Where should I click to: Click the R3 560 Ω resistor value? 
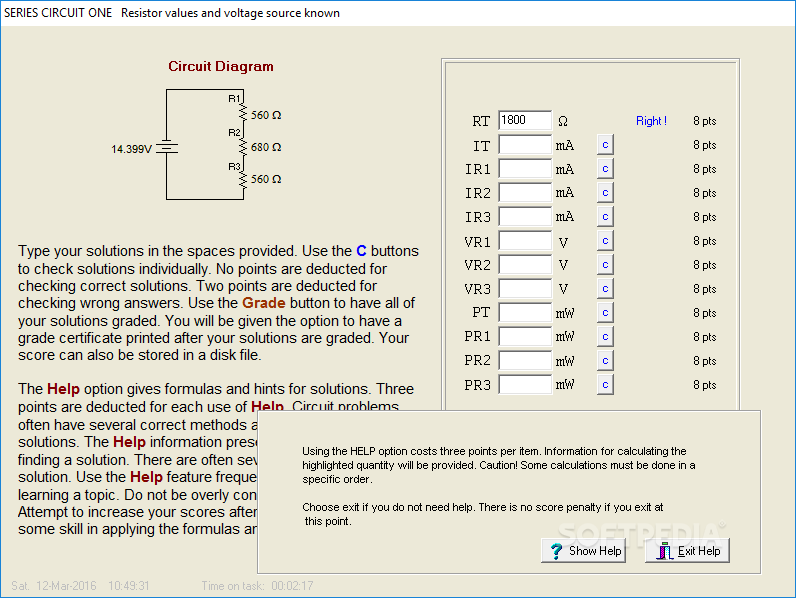[x=266, y=179]
